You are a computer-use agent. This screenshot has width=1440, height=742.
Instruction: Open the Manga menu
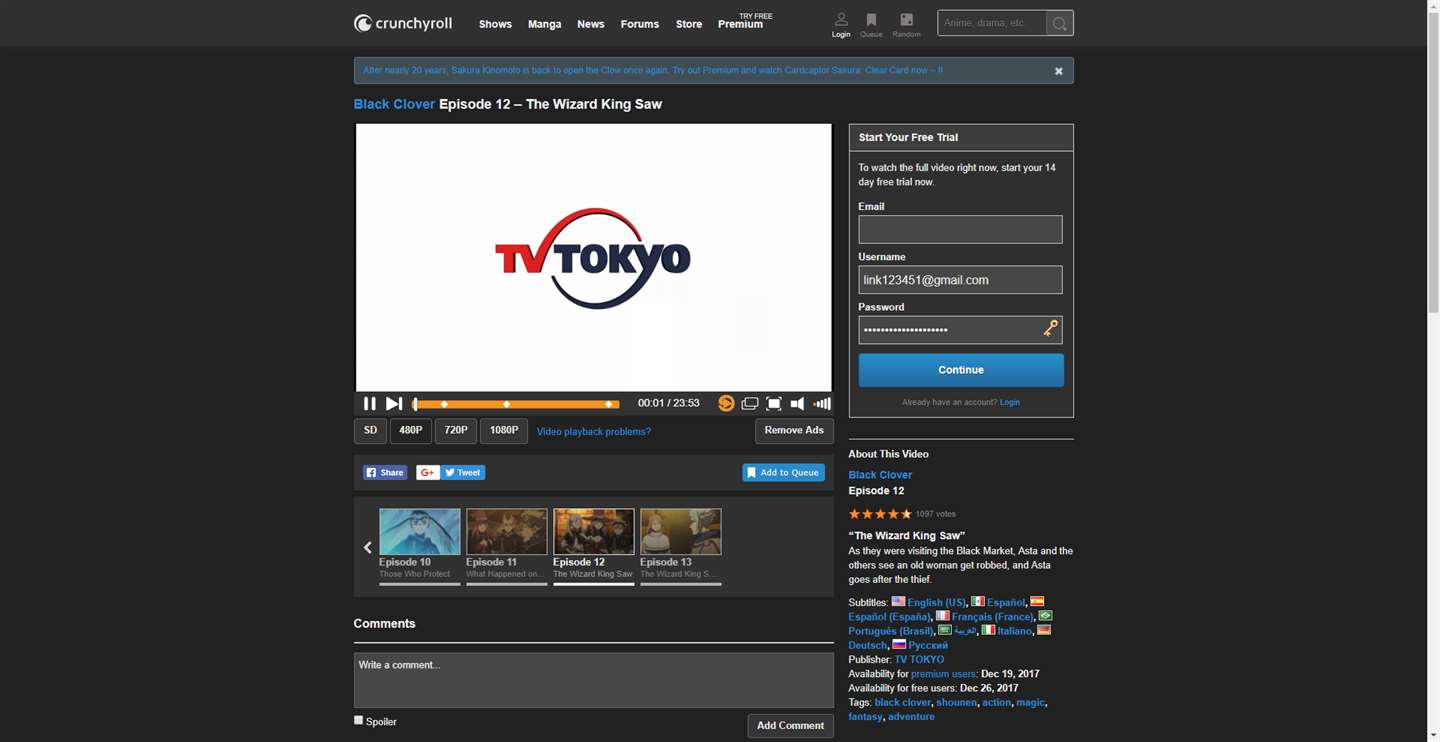pos(544,24)
